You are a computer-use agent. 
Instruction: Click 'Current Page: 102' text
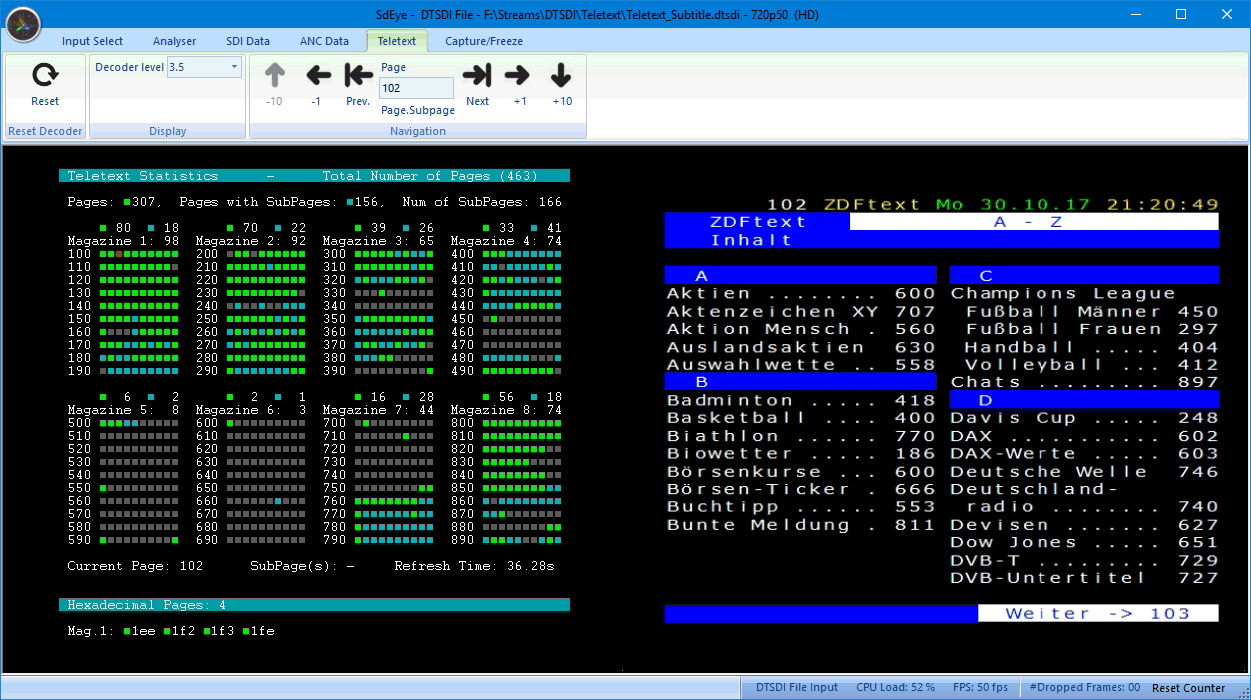coord(135,566)
